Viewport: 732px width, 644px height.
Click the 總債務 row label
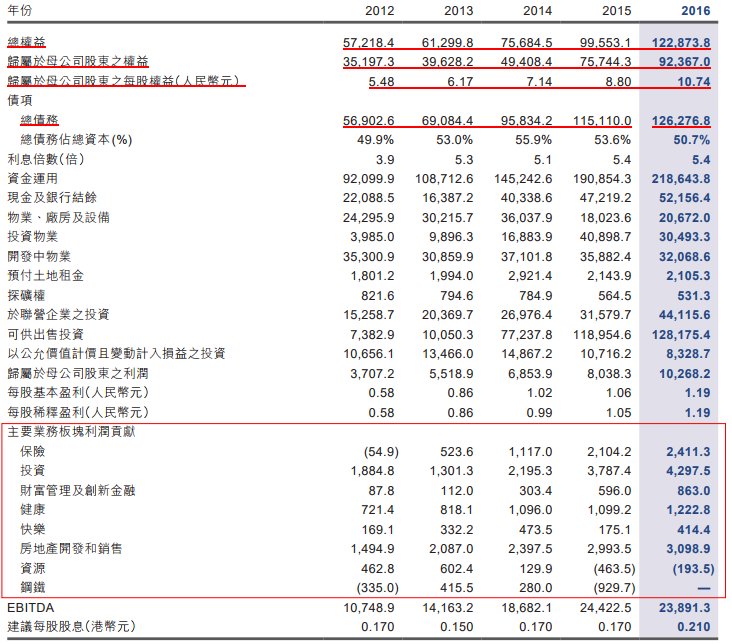click(x=38, y=121)
